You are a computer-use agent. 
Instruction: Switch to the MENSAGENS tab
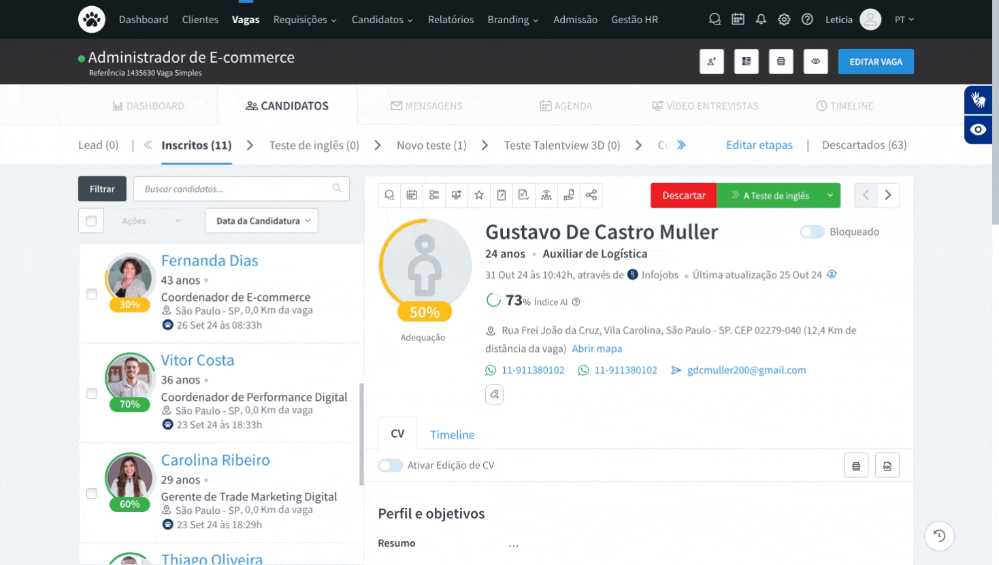pos(426,106)
